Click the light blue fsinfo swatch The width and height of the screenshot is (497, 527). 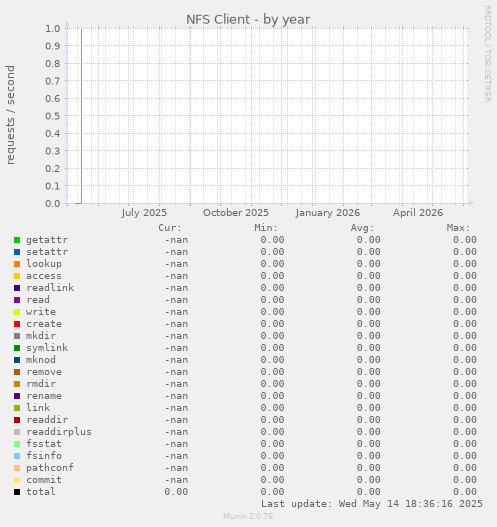[17, 456]
